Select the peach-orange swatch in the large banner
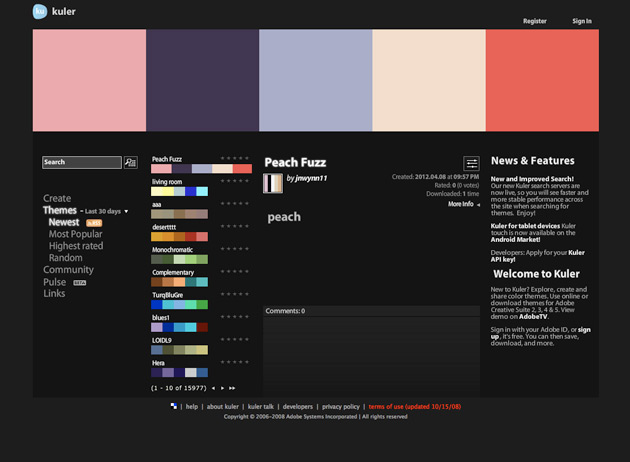The image size is (630, 462). [x=429, y=80]
